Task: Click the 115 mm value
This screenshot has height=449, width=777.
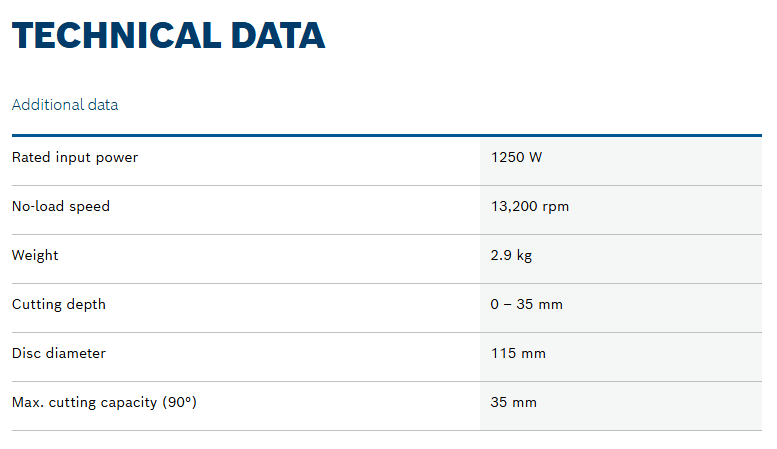Action: 518,353
